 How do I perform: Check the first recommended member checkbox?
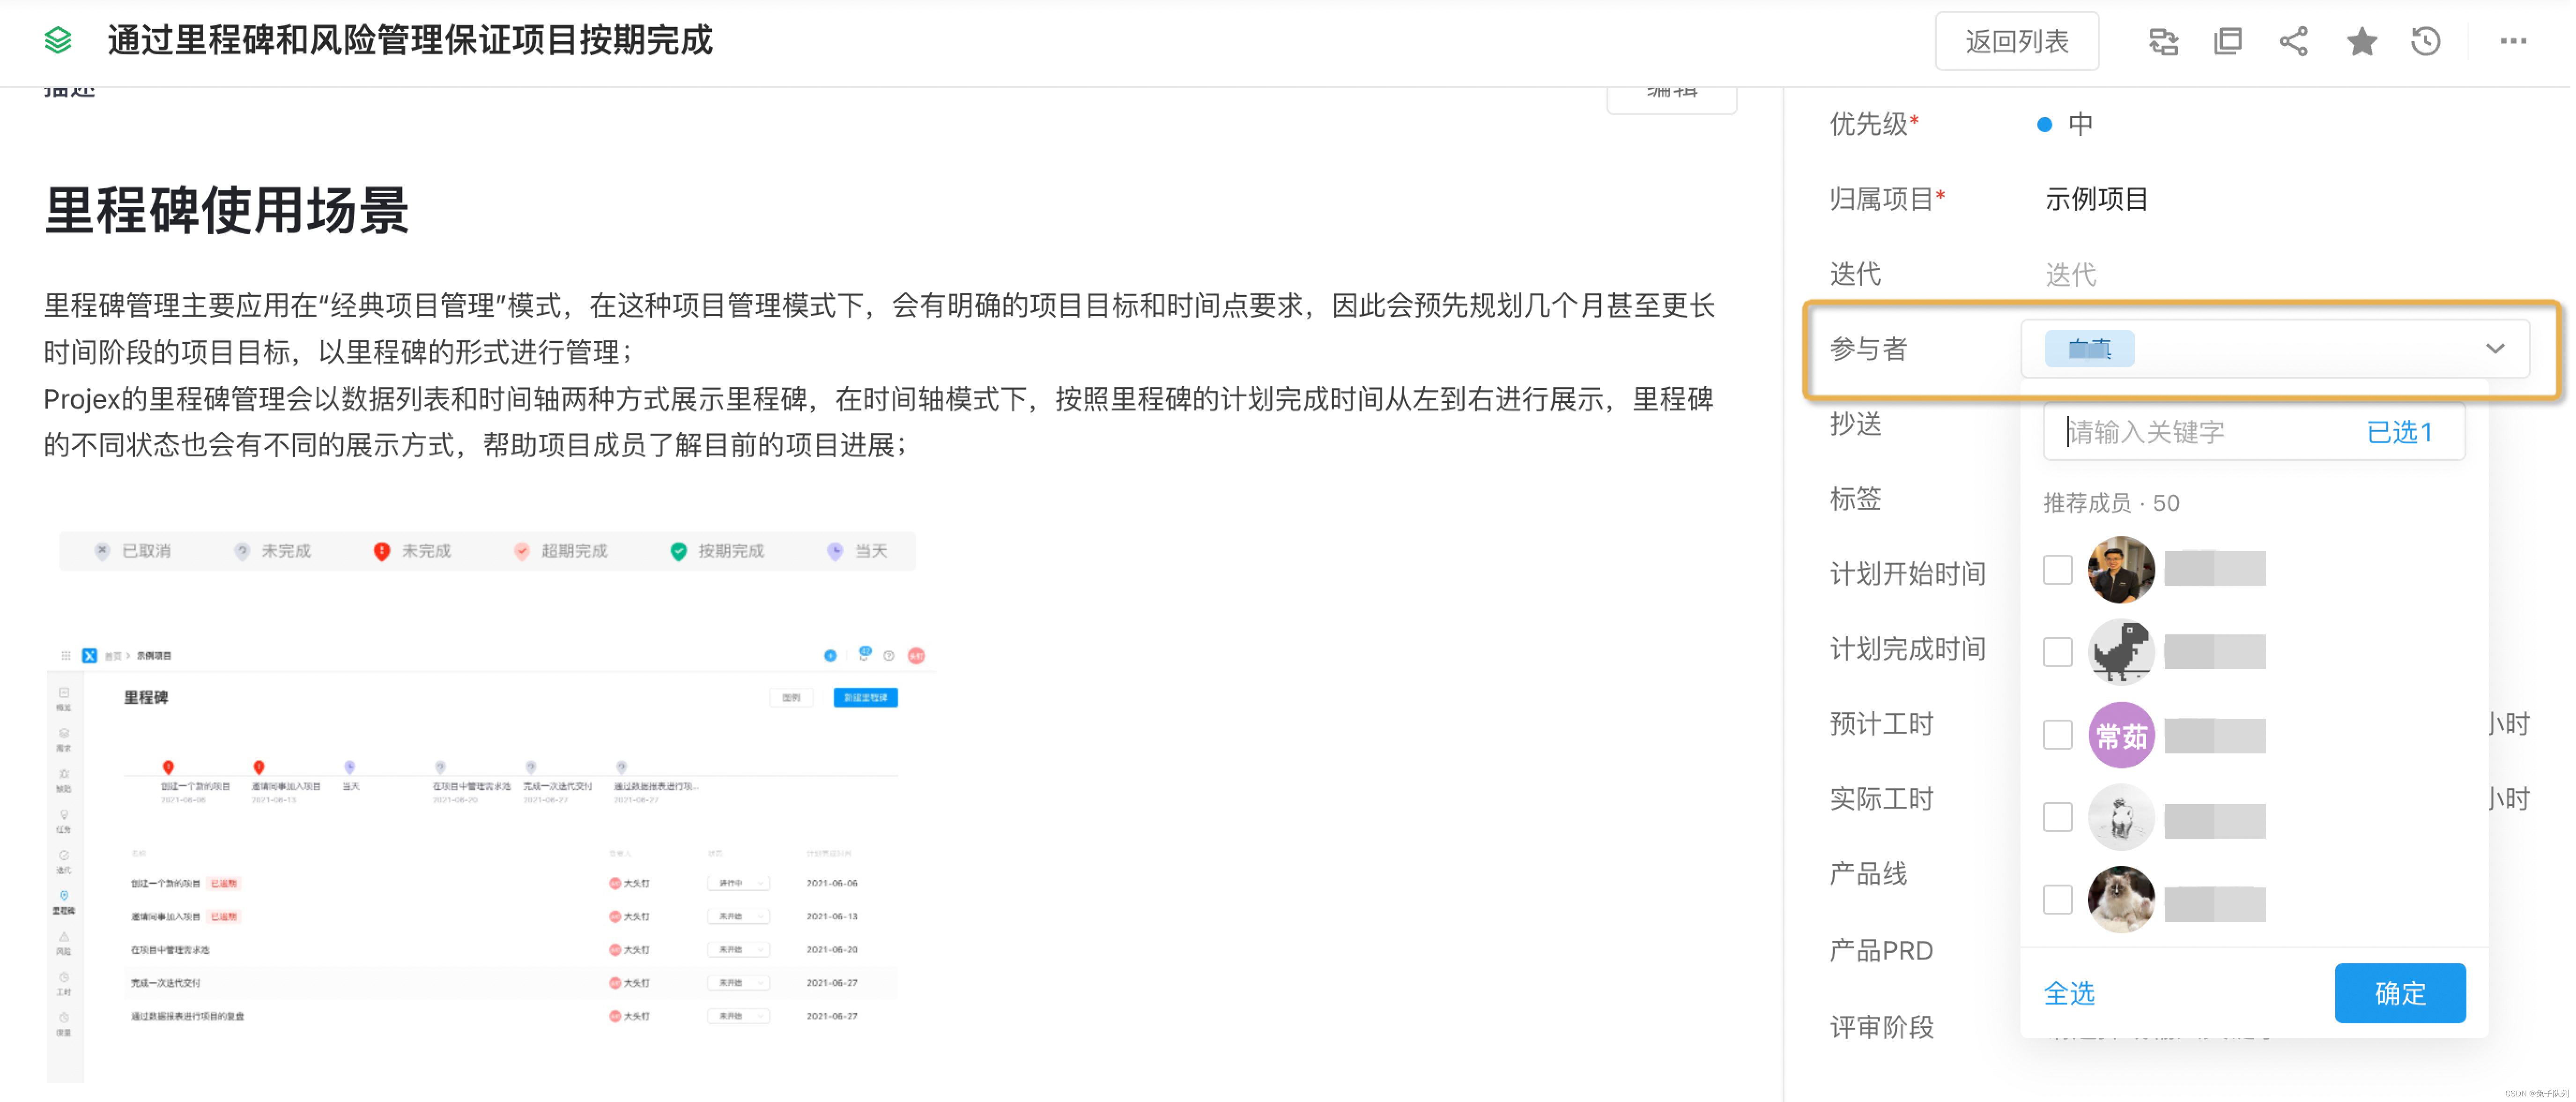tap(2057, 570)
